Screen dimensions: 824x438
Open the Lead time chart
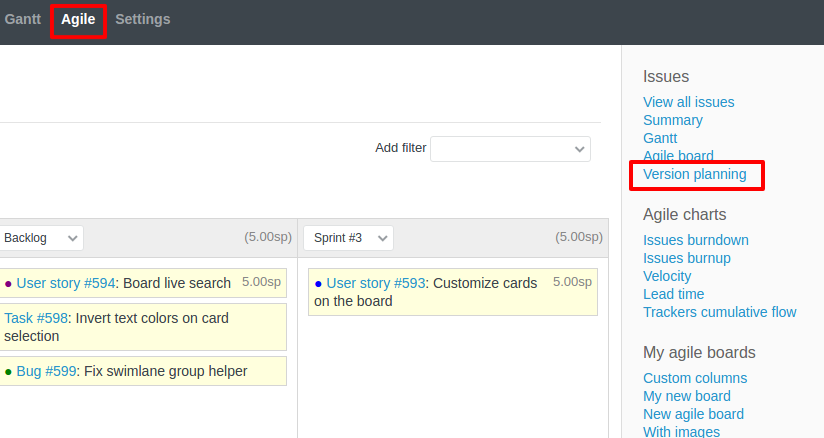pyautogui.click(x=673, y=294)
